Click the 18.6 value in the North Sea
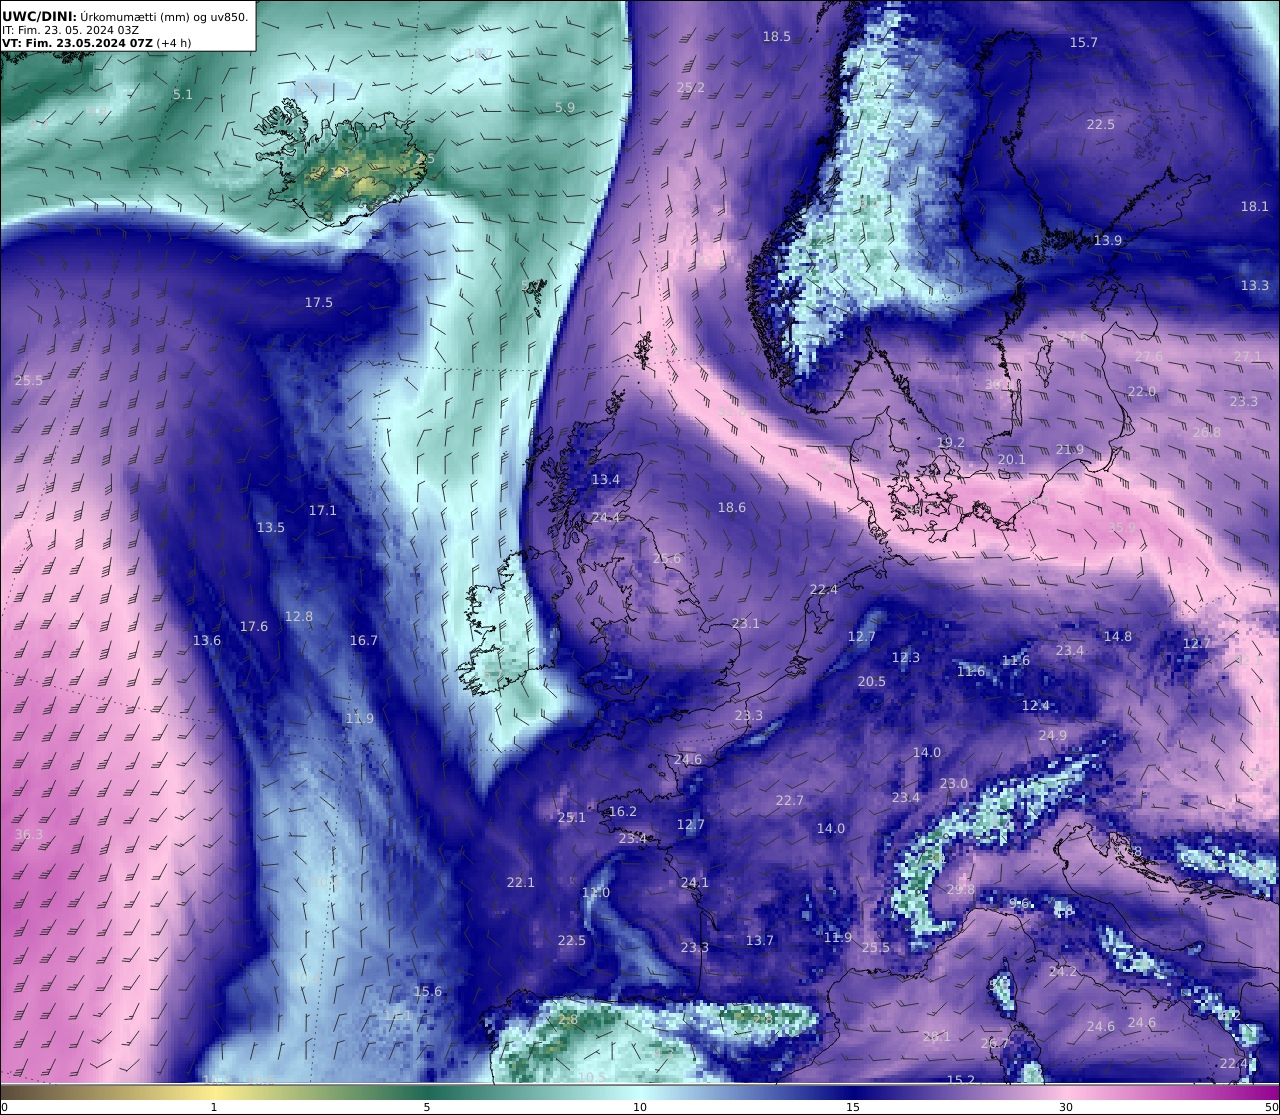The width and height of the screenshot is (1280, 1115). tap(732, 507)
